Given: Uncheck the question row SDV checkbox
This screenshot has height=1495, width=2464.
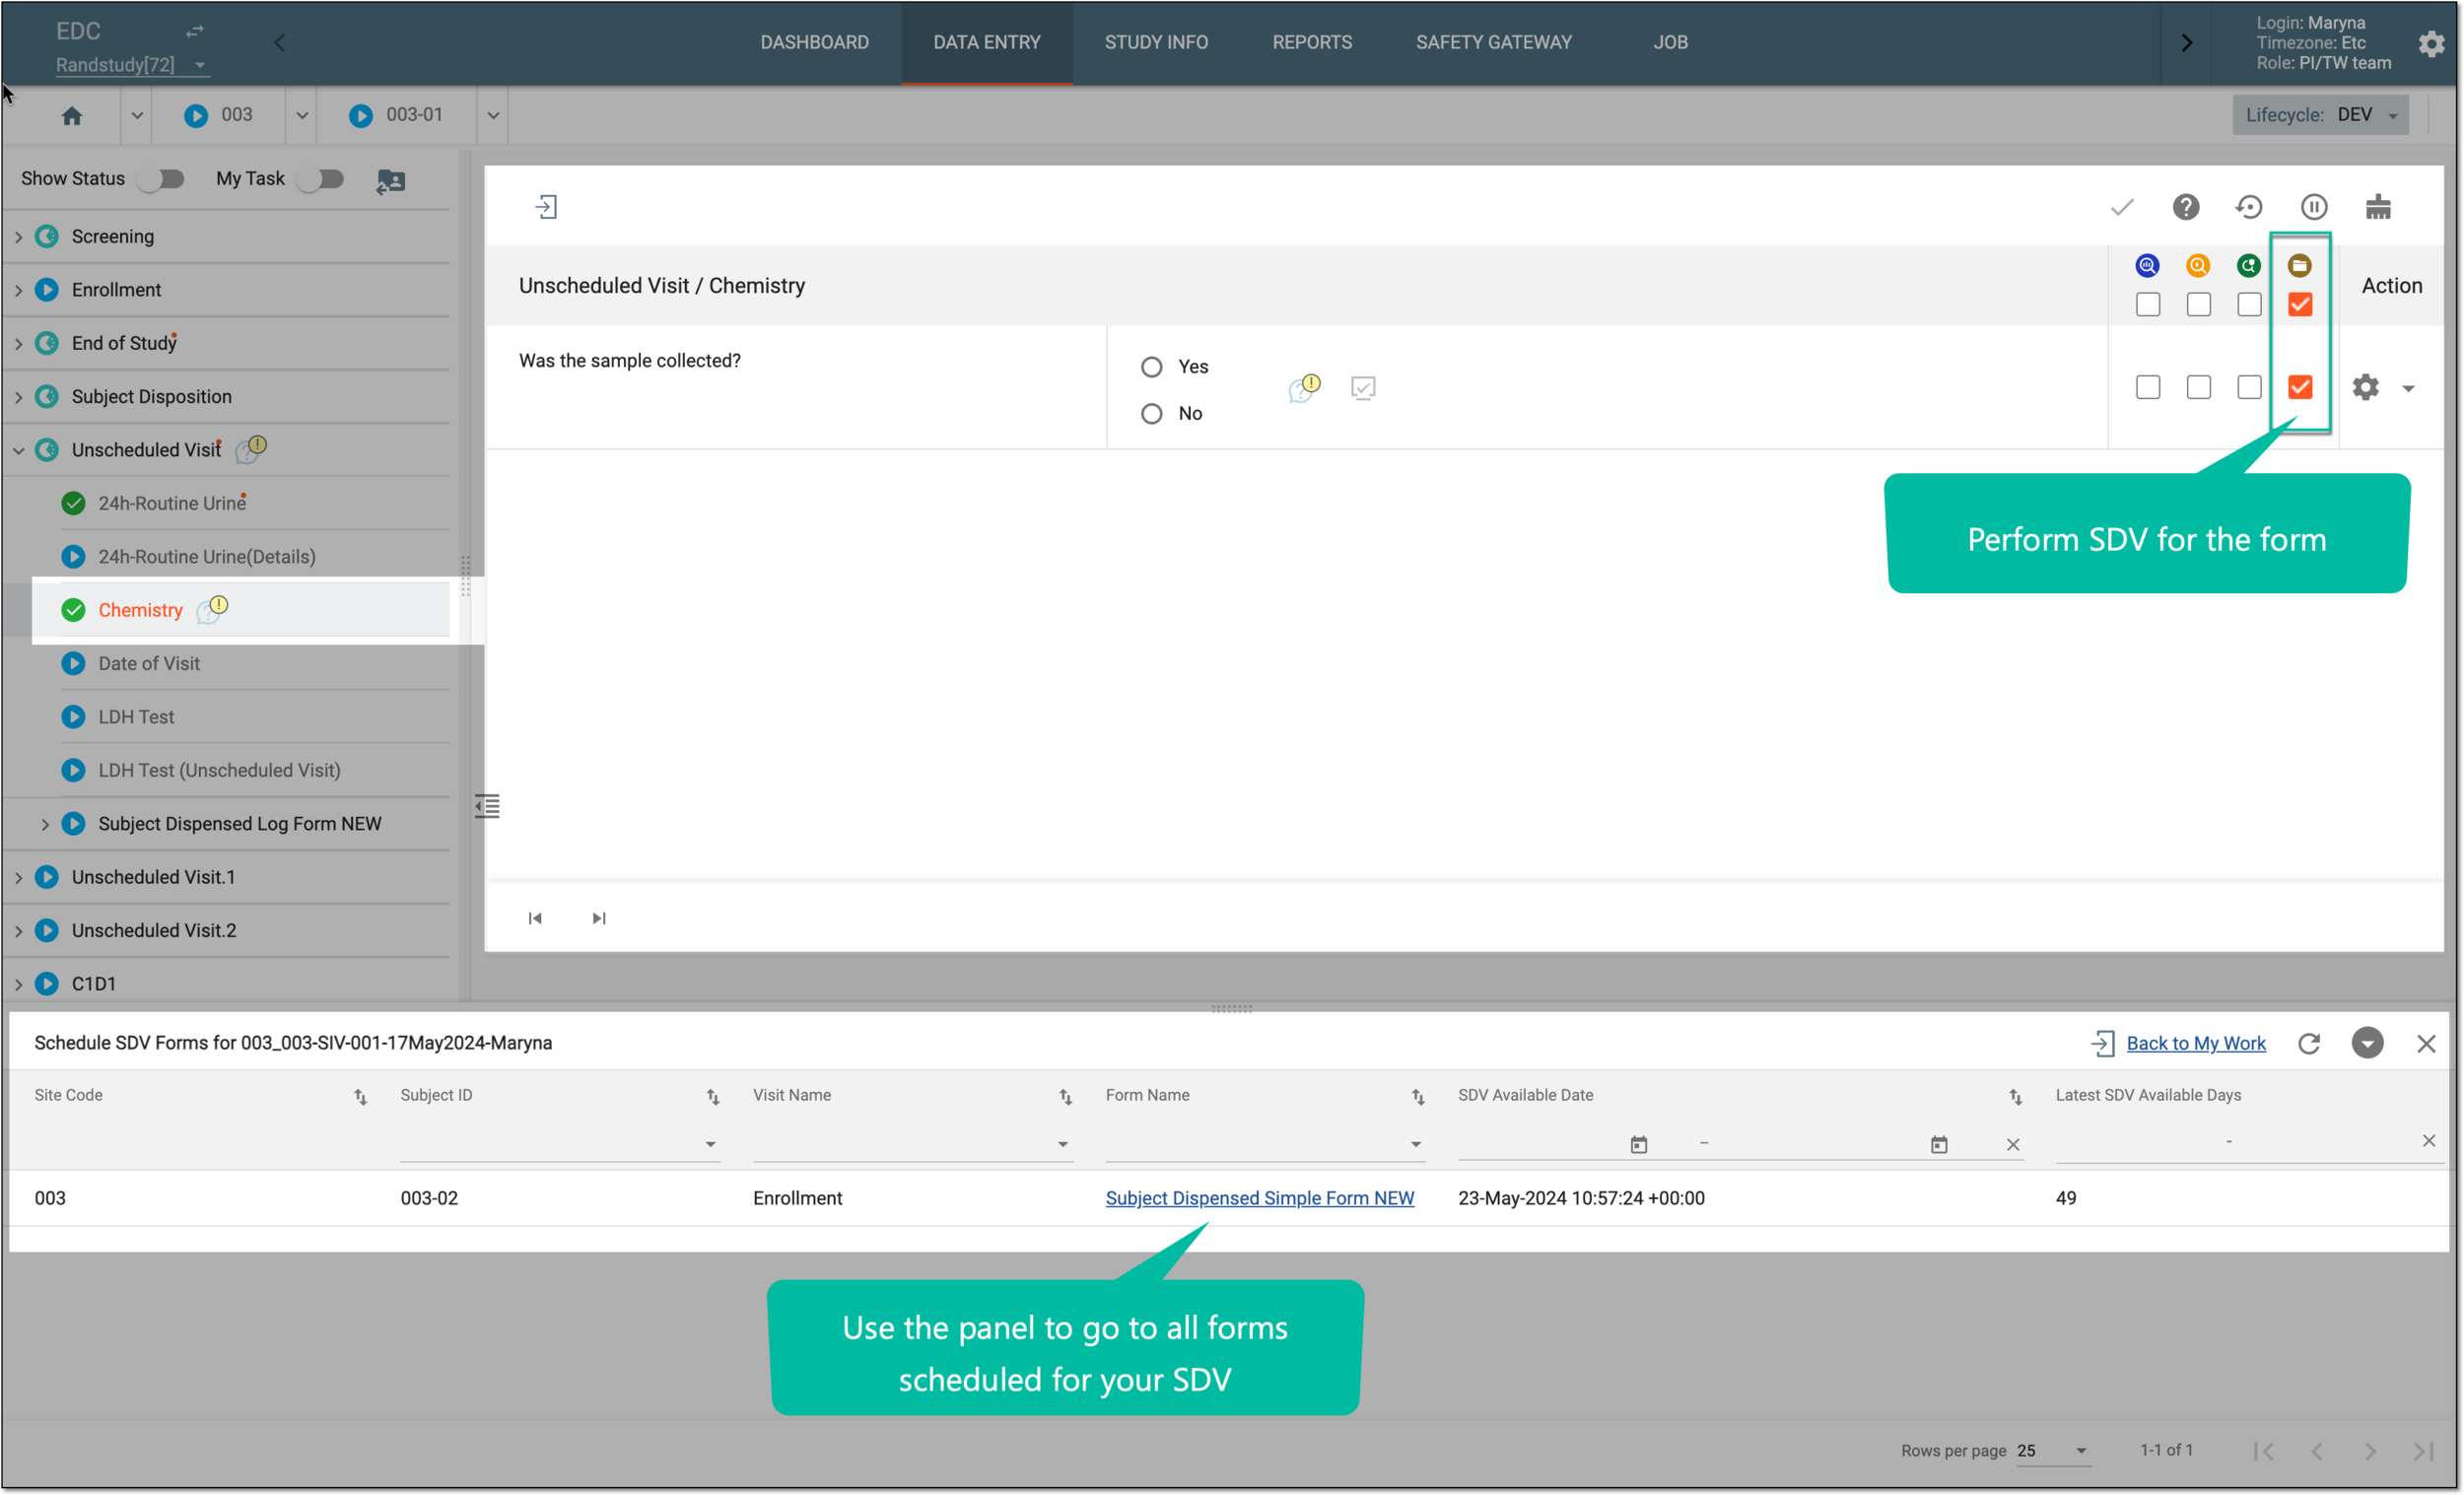Looking at the screenshot, I should (2300, 387).
